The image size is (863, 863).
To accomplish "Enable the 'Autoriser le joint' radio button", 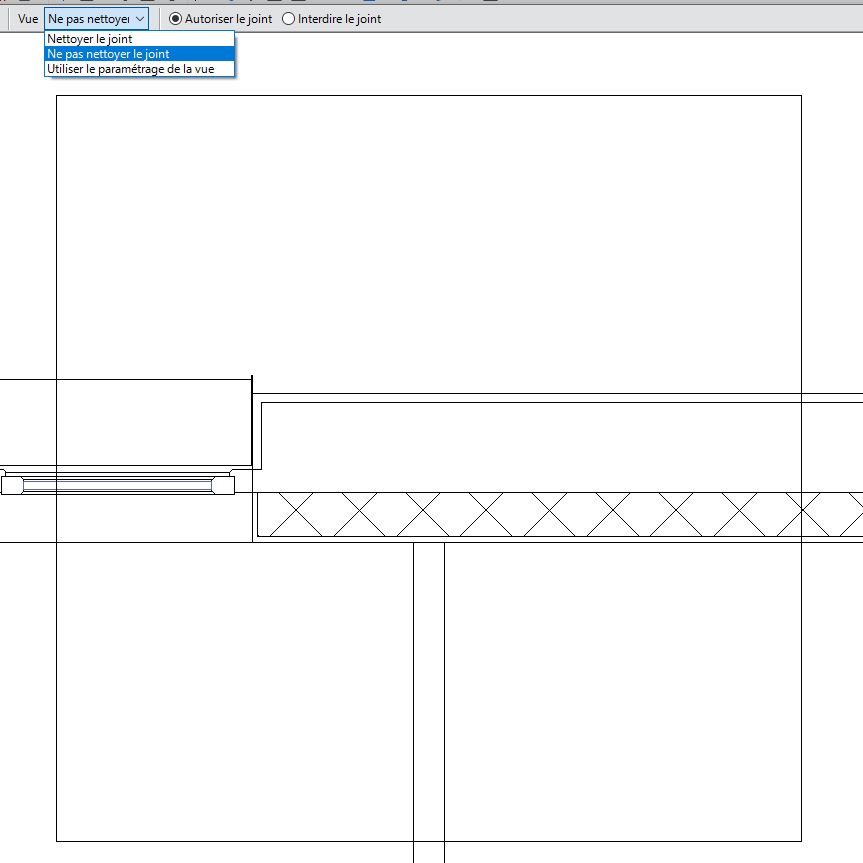I will (176, 19).
